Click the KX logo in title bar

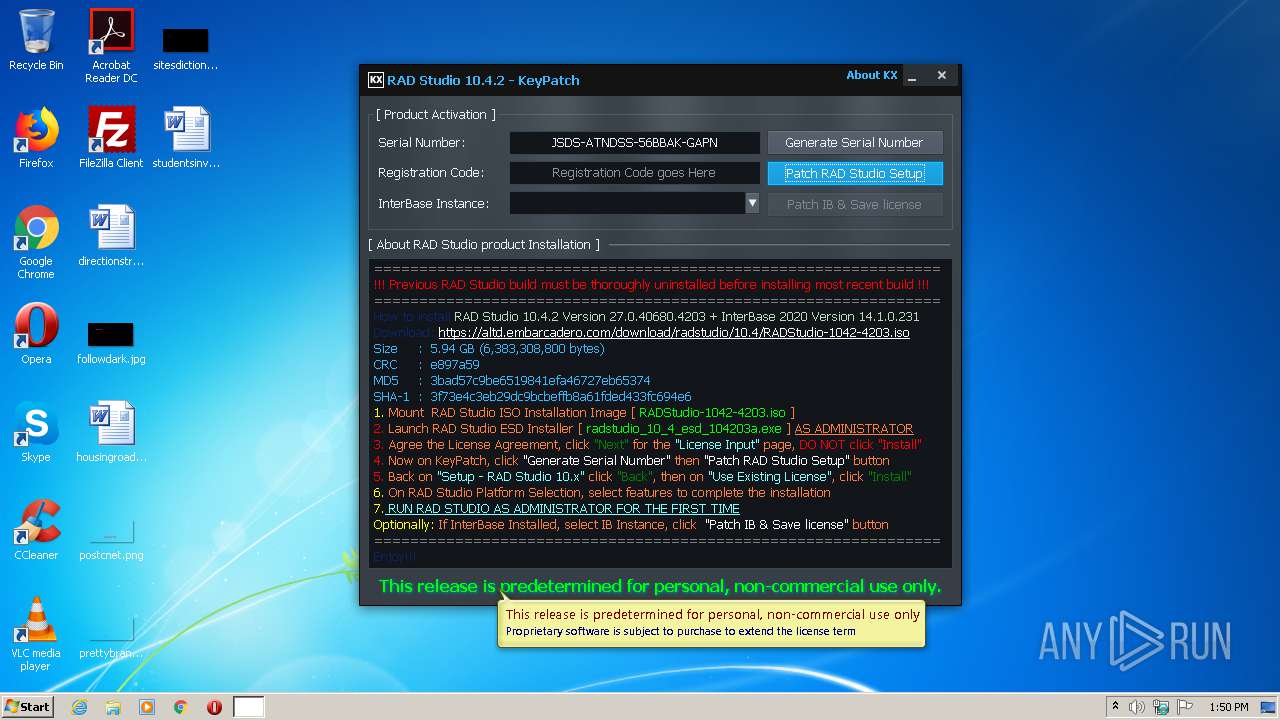[x=376, y=80]
